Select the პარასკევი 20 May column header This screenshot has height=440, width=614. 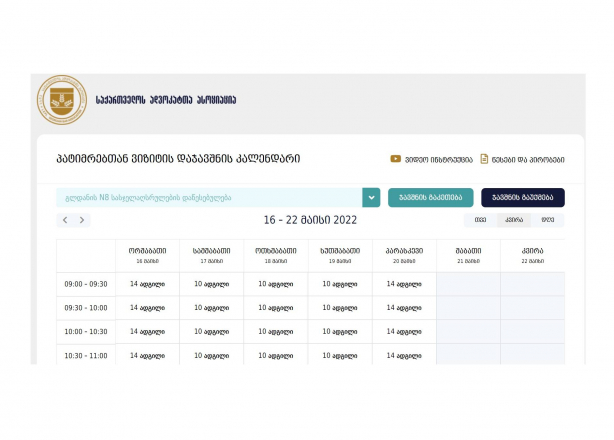(x=405, y=255)
